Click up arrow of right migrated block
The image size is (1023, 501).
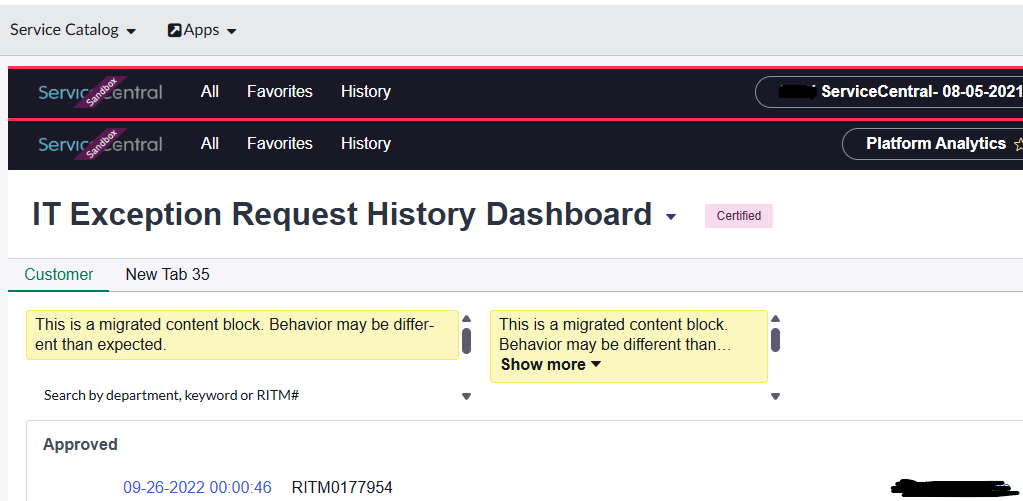(x=775, y=320)
